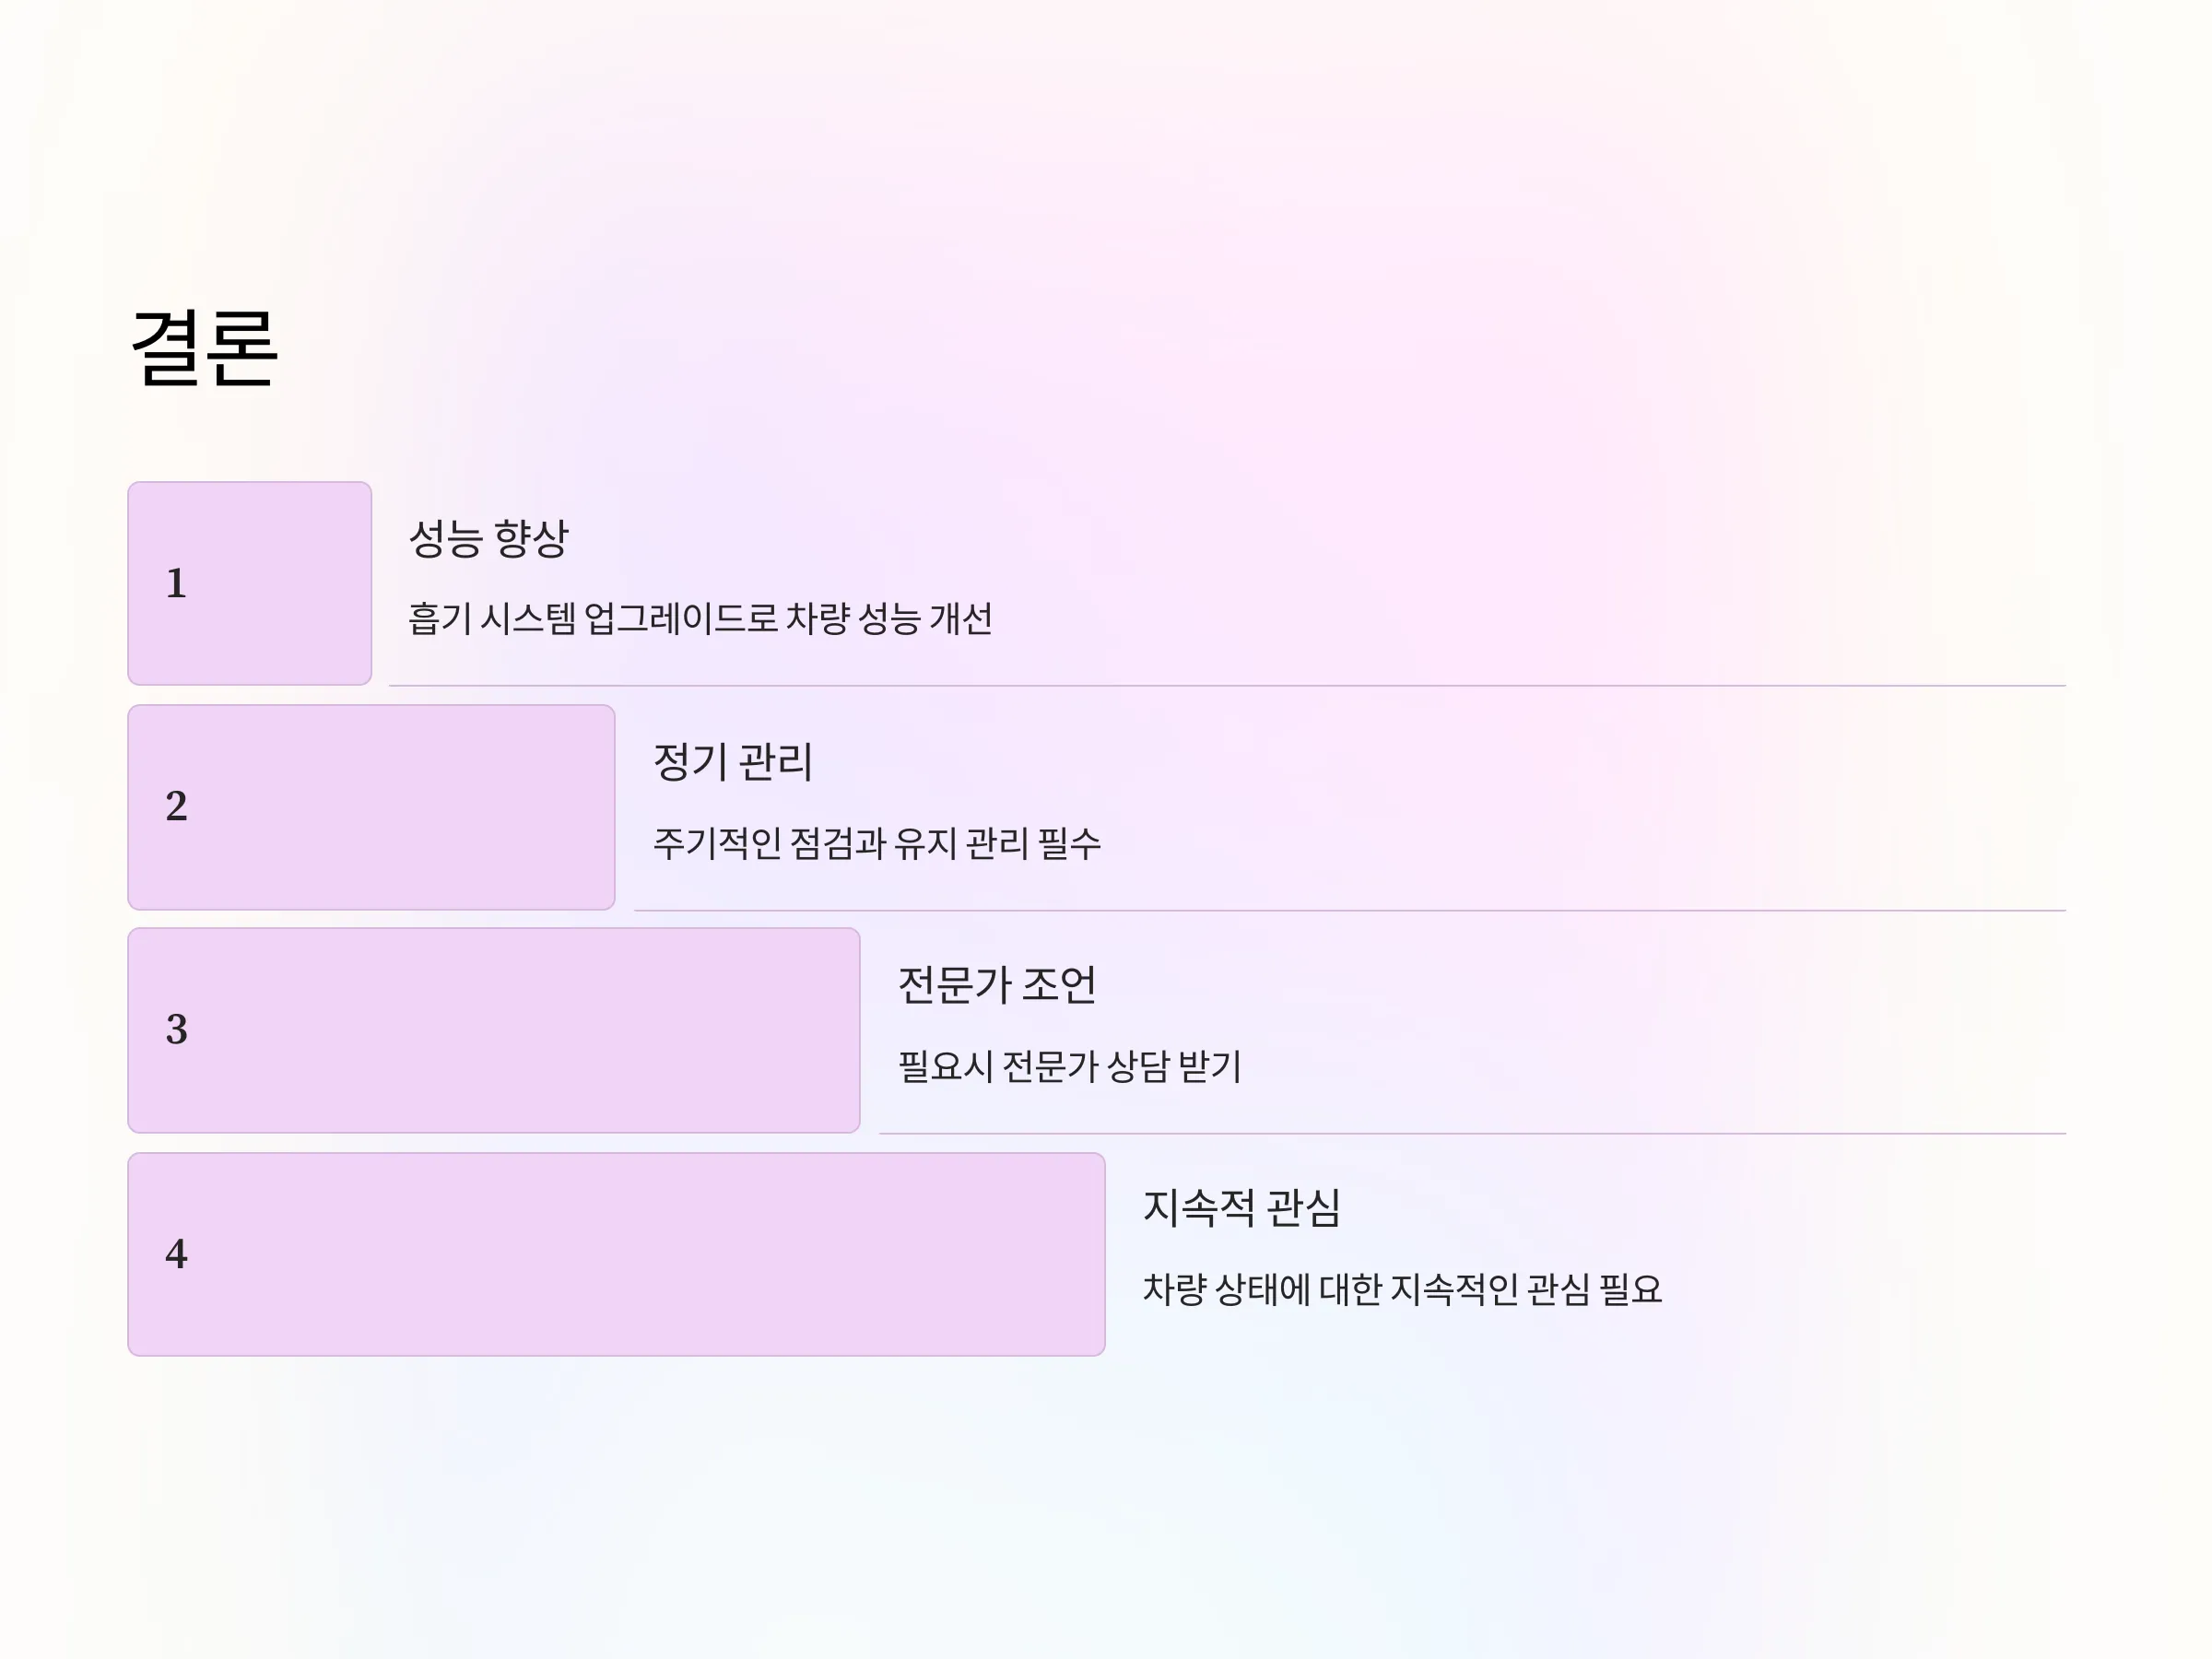Click text 차량 상태에 대한 지속적인 관심 필요
The height and width of the screenshot is (1659, 2212).
coord(1402,1289)
